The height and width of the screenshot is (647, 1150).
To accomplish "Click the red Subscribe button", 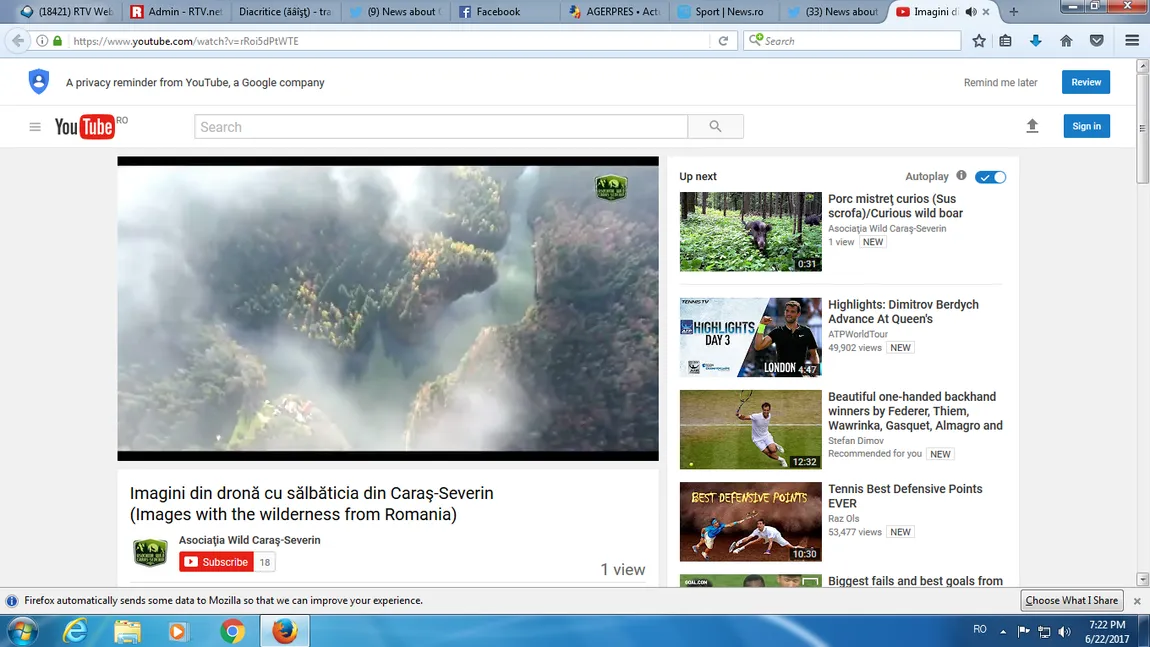I will coord(216,562).
